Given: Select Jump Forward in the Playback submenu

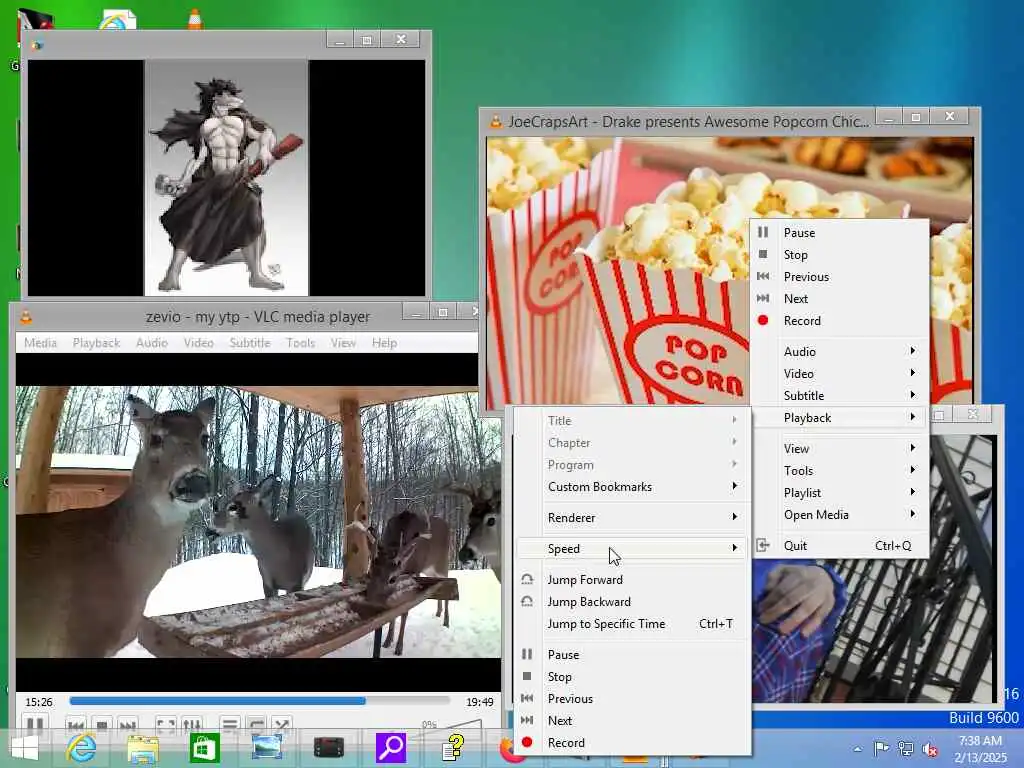Looking at the screenshot, I should [x=632, y=579].
